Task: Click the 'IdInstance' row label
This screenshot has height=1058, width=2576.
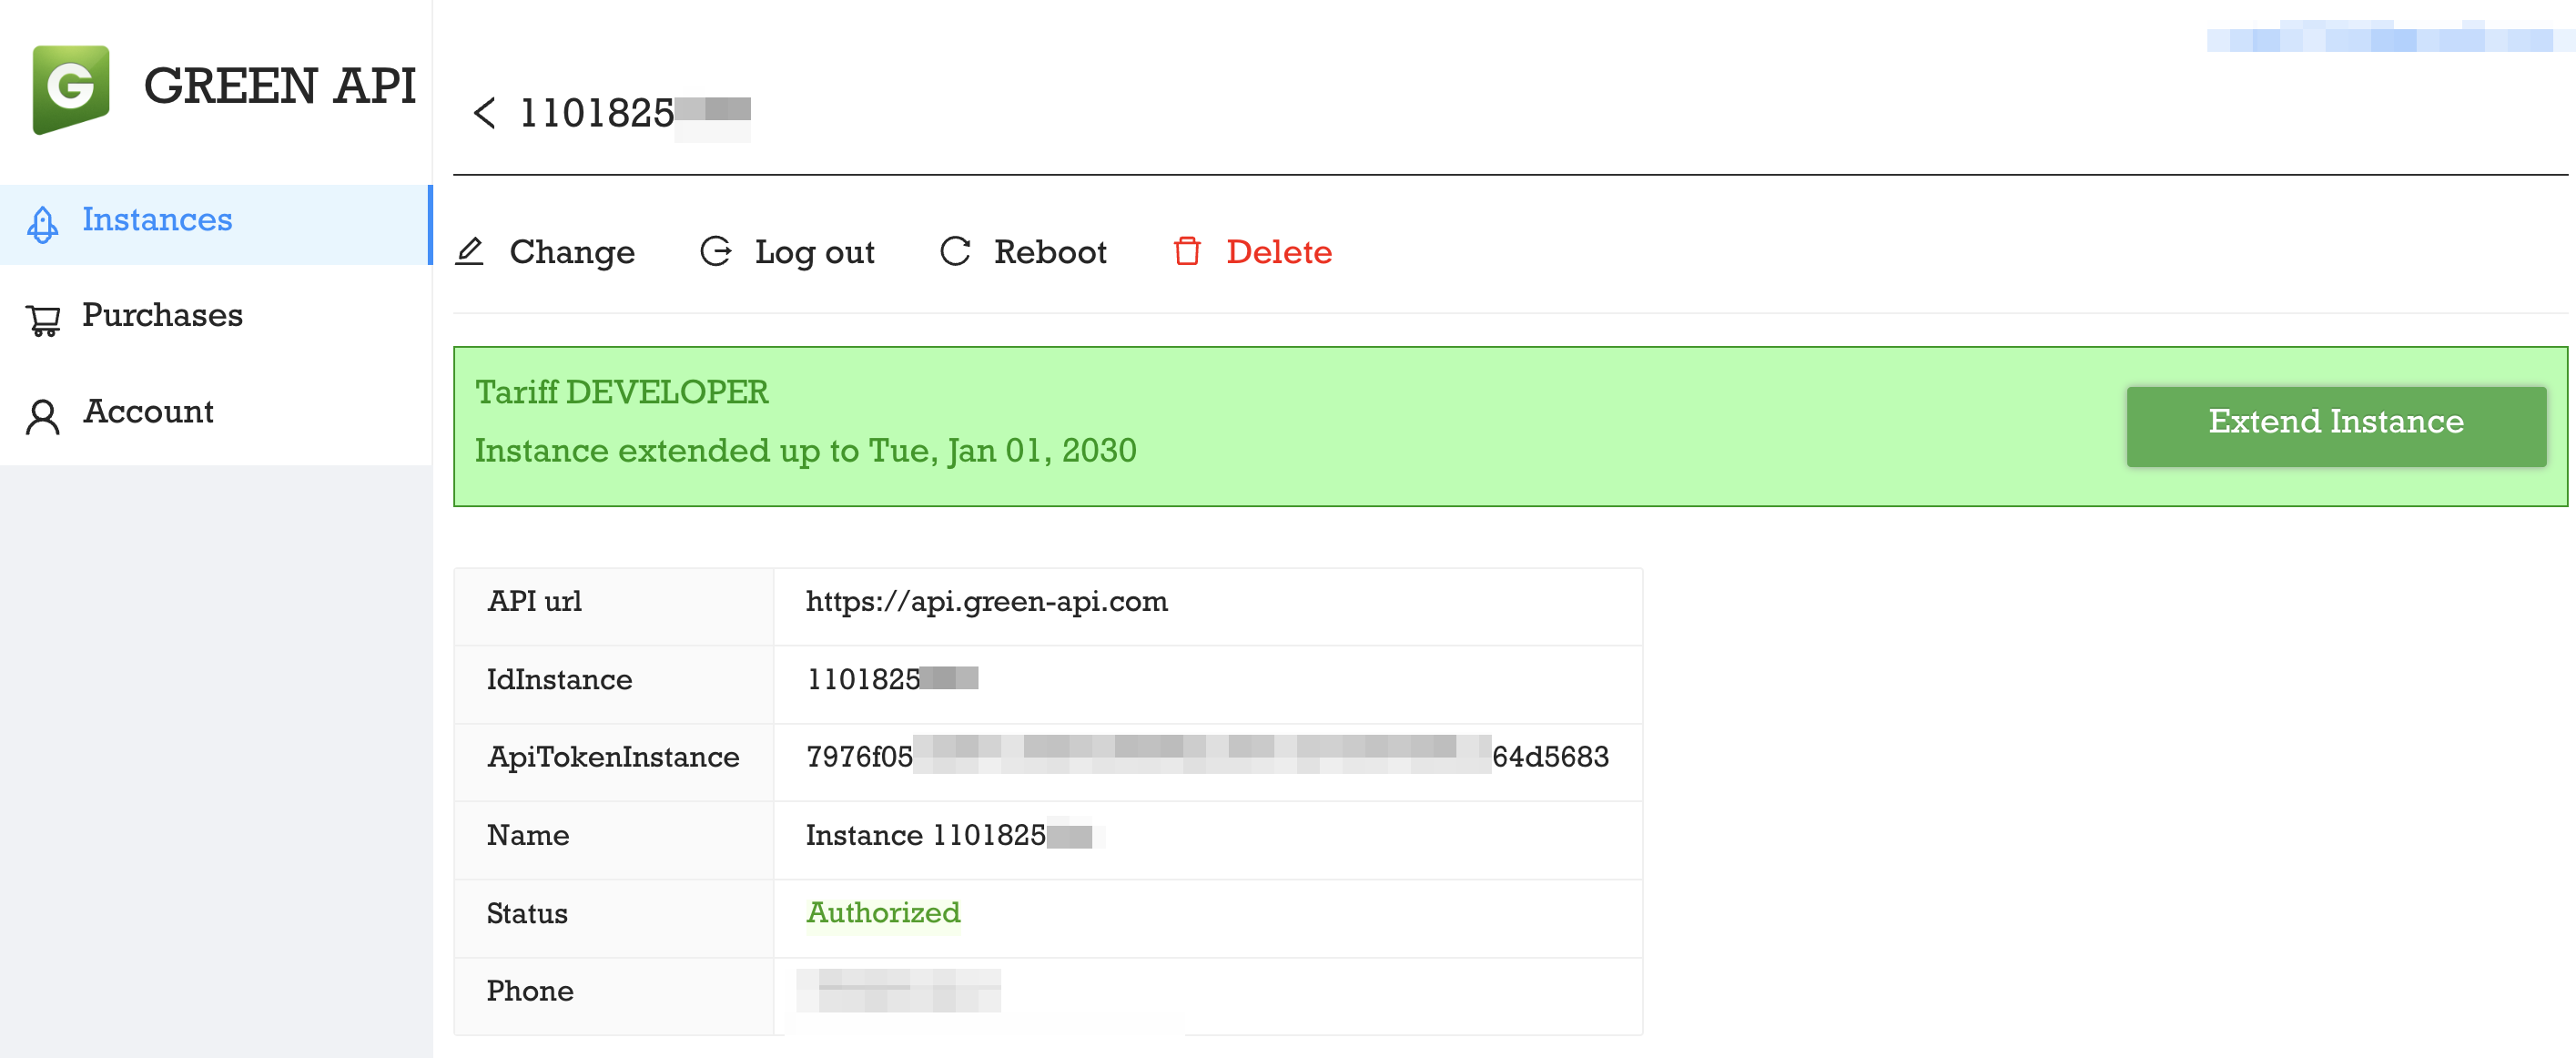Action: coord(560,681)
